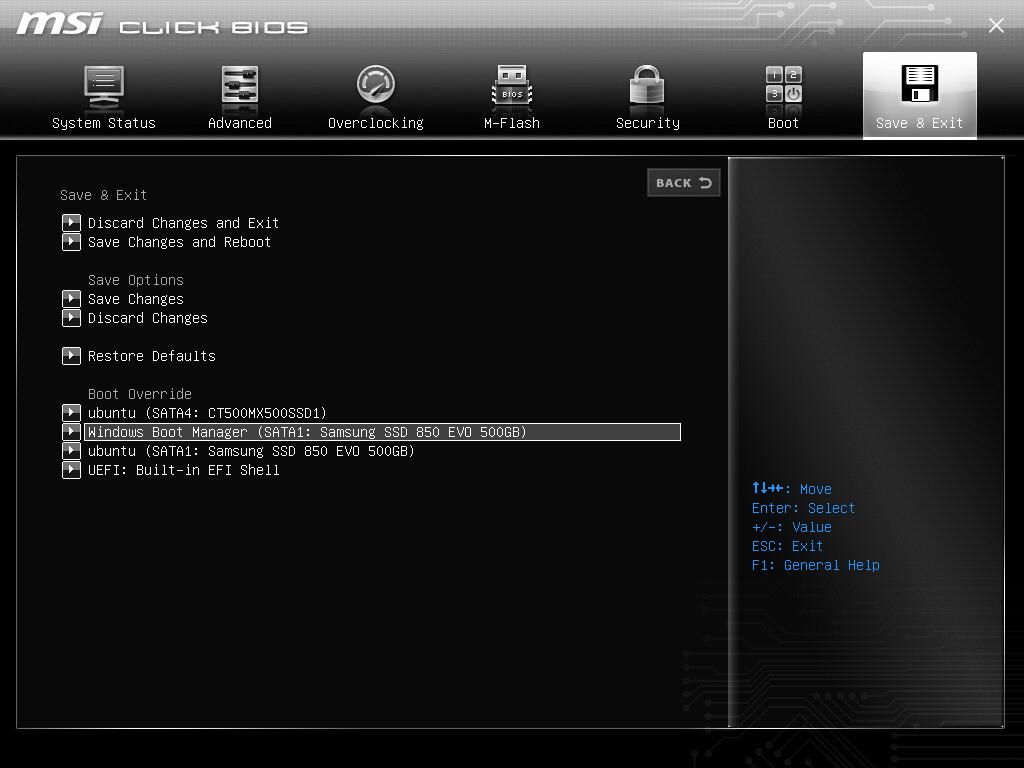Switch to M-Flash tab label

(512, 123)
